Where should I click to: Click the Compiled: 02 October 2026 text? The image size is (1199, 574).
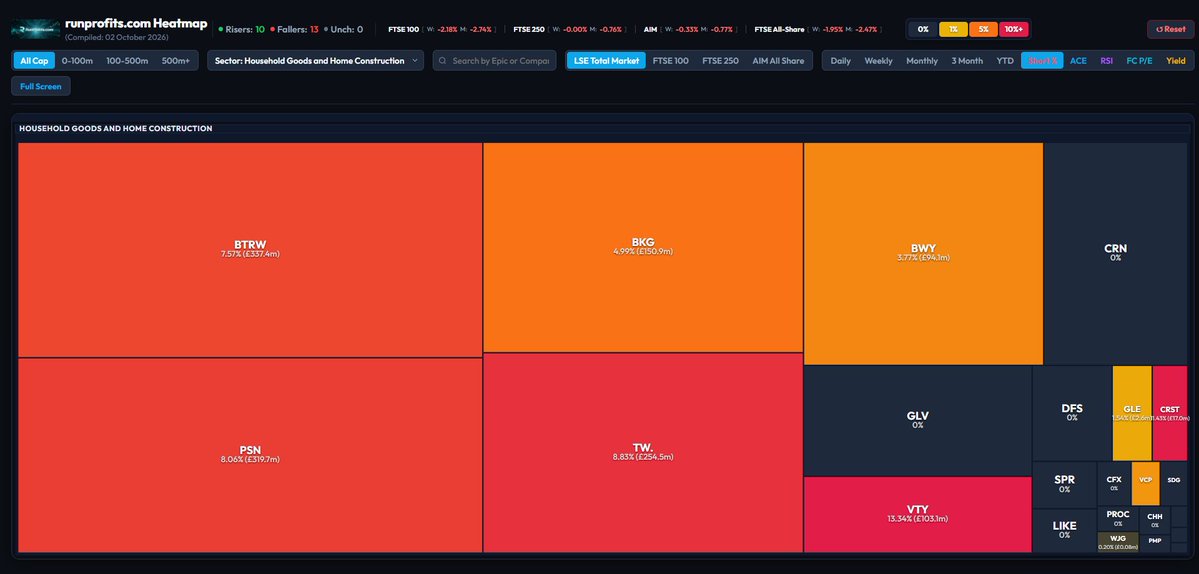pyautogui.click(x=117, y=37)
